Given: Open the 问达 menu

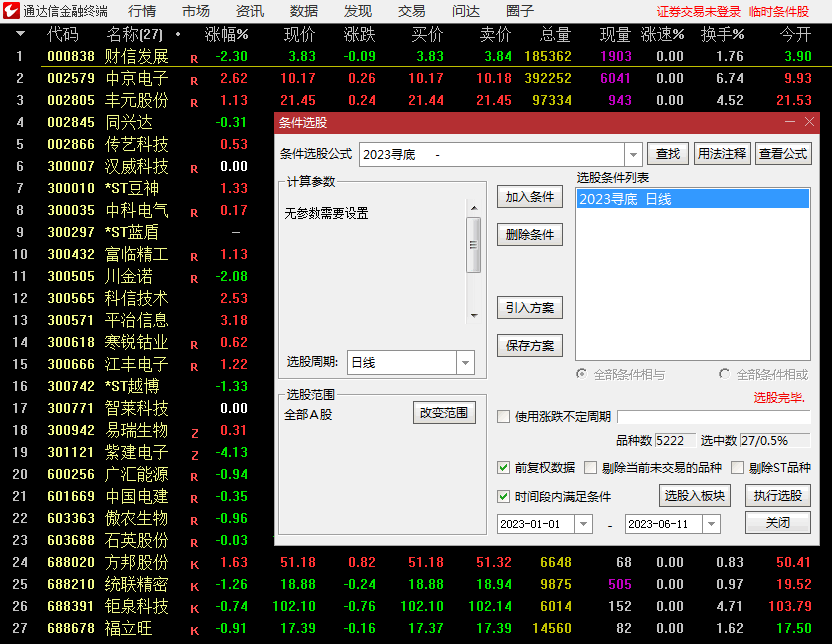Looking at the screenshot, I should click(466, 11).
